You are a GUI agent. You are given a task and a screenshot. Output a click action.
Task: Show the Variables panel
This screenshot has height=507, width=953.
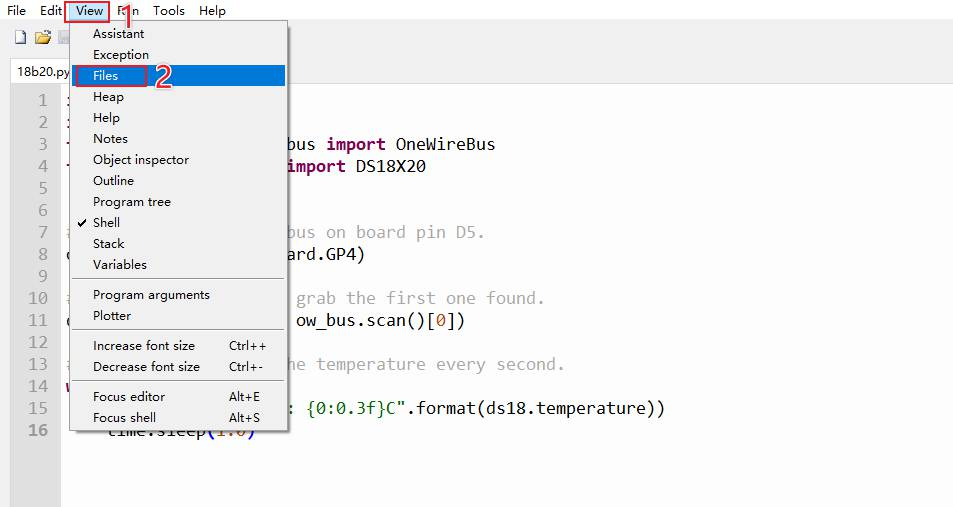pos(119,265)
